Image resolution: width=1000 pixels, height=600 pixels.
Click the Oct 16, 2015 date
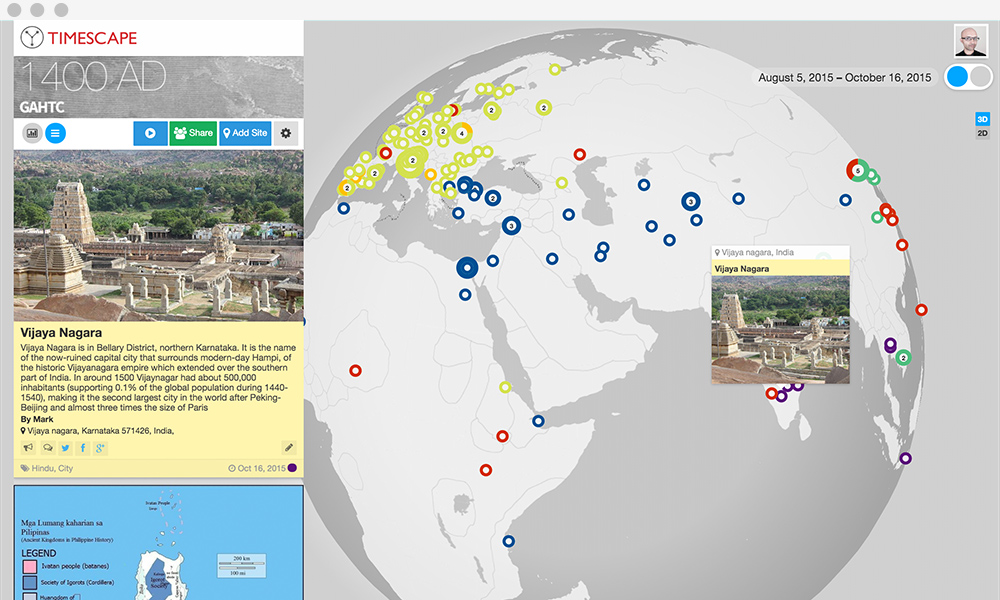click(x=261, y=468)
